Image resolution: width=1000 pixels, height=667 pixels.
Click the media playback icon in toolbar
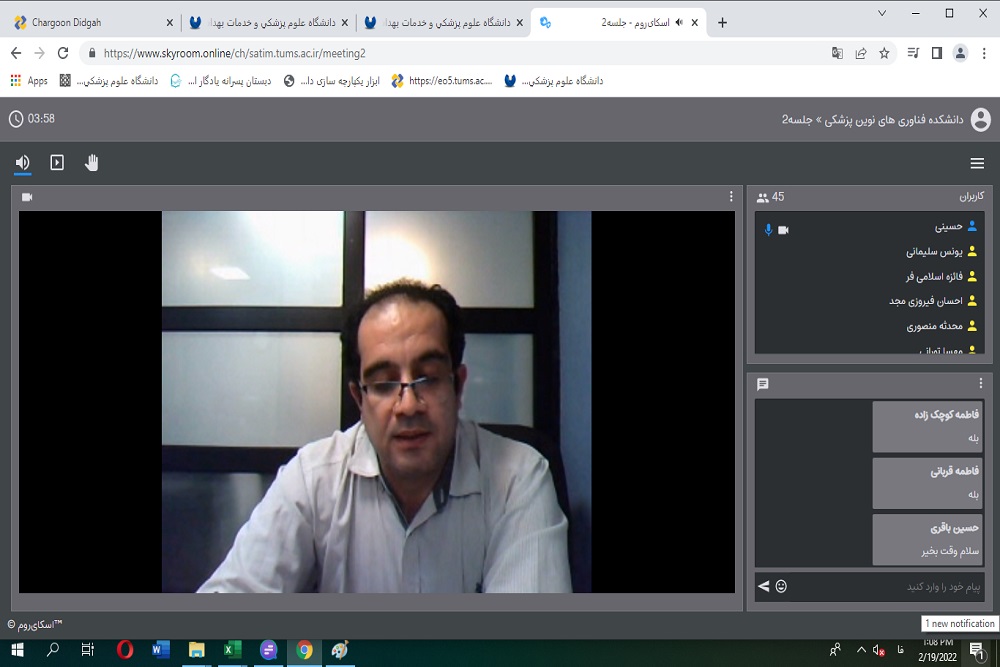(57, 163)
